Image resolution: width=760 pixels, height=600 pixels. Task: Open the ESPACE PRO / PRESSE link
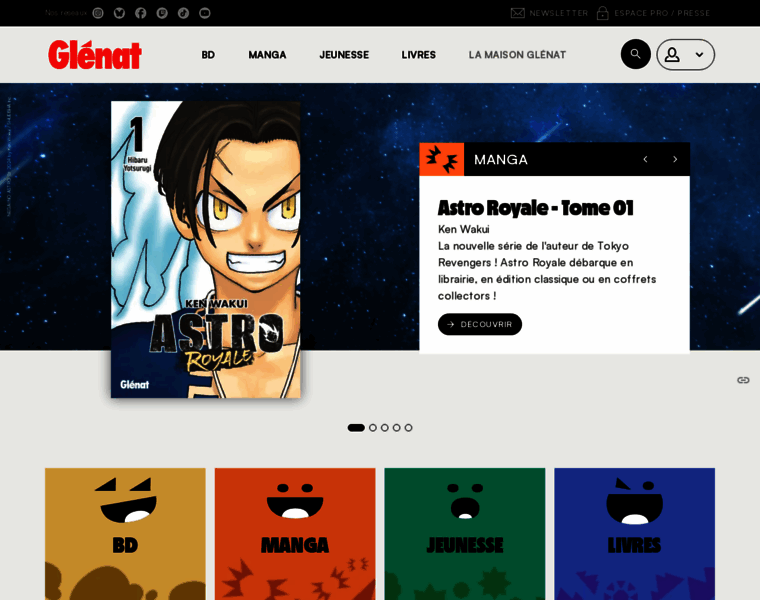[x=662, y=13]
